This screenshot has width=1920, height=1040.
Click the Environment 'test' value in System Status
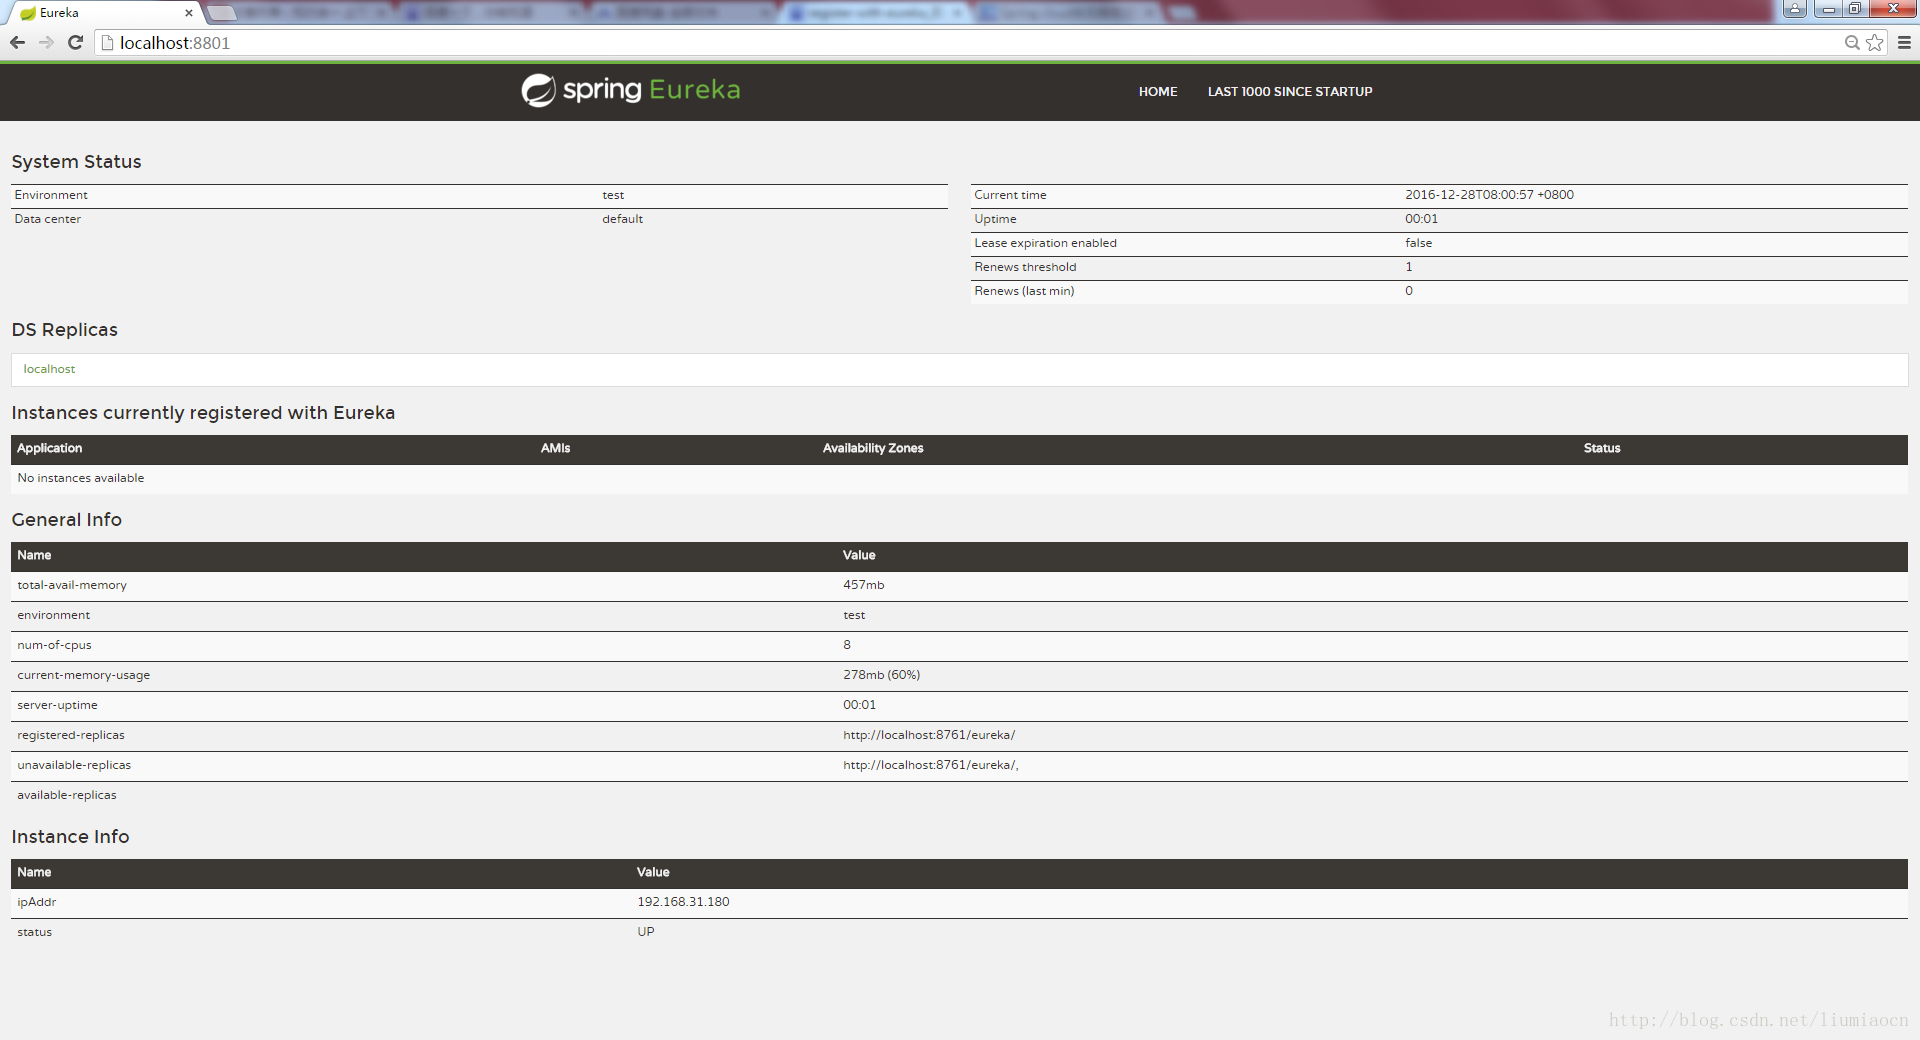[x=613, y=195]
